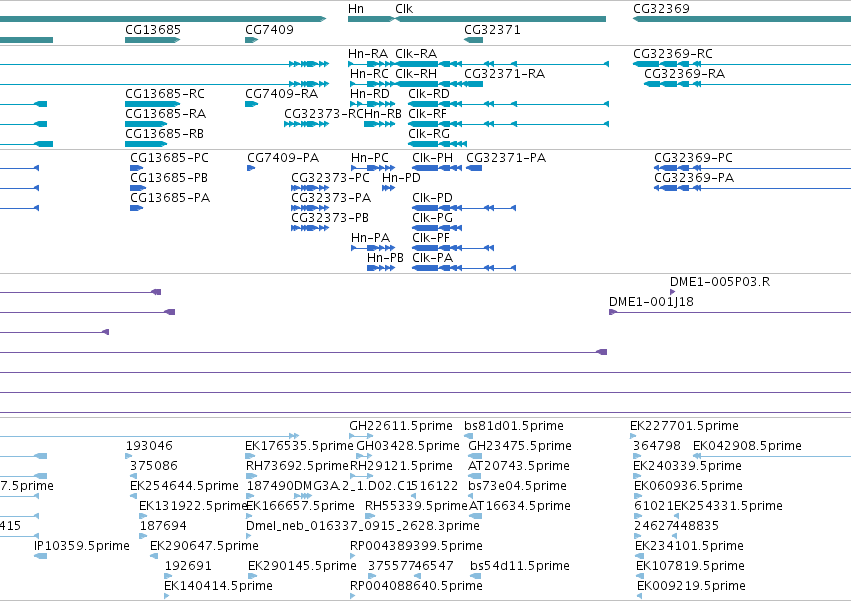The image size is (851, 601).
Task: Select transcript Hn-RA
Action: 372,64
